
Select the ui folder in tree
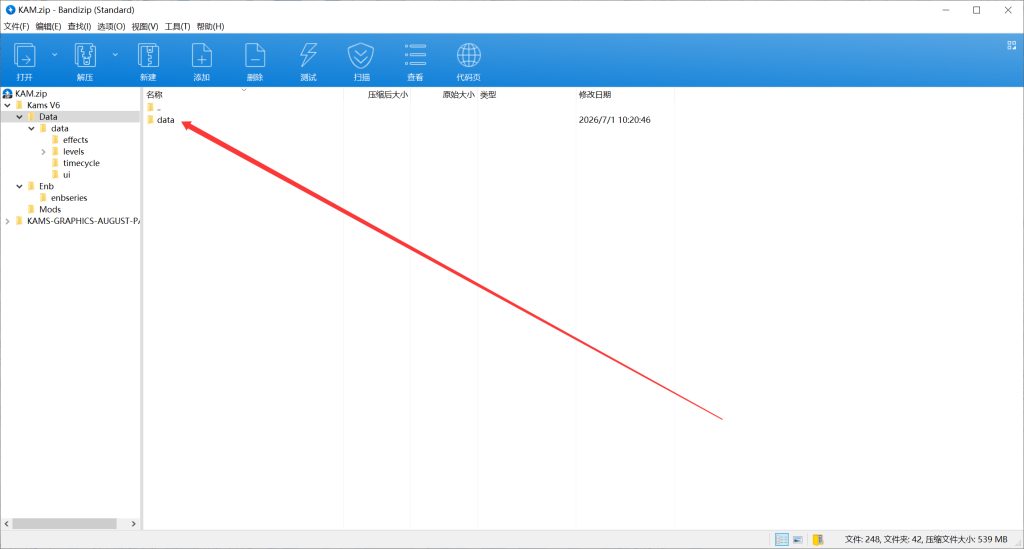[x=67, y=175]
